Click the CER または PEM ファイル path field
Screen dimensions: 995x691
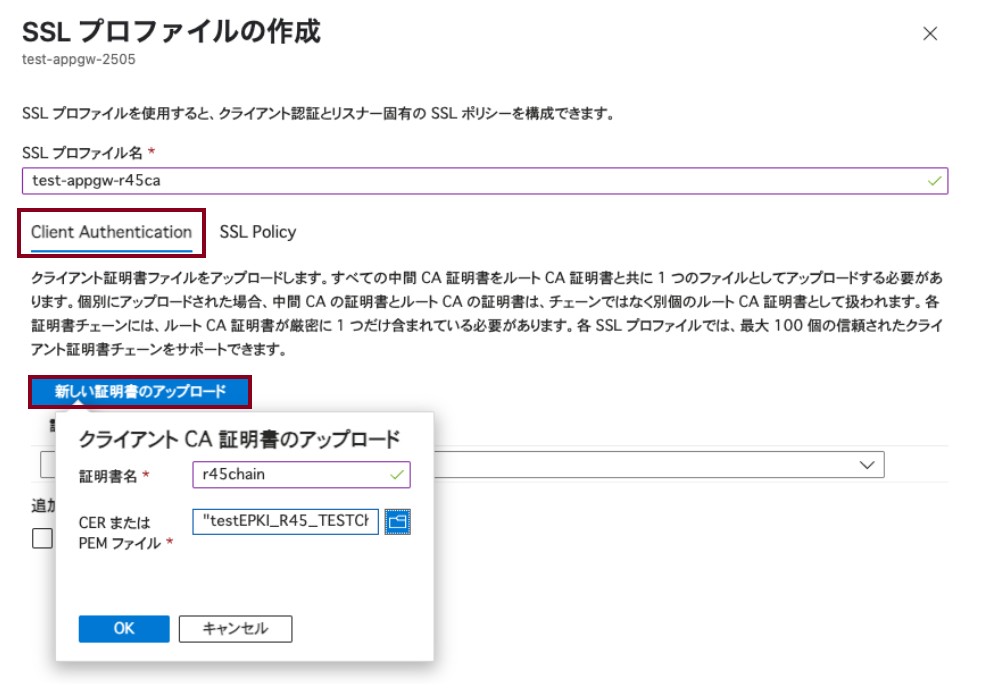coord(286,521)
